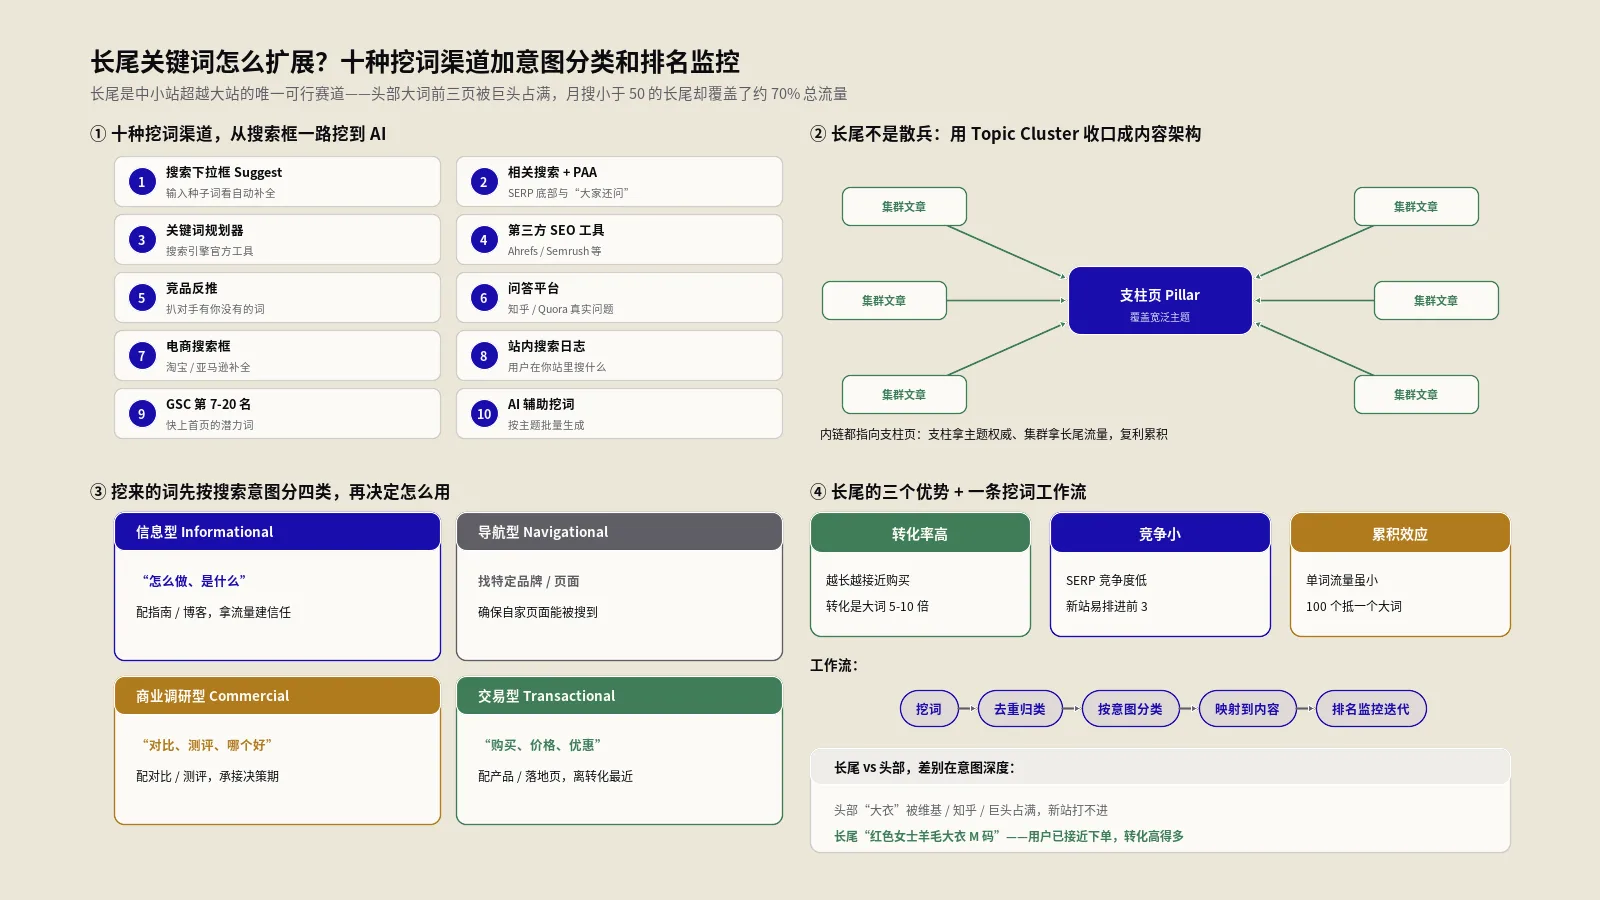
Task: Click the 长尾 vs 头部，差别在意图深度 heading
Action: (x=924, y=768)
